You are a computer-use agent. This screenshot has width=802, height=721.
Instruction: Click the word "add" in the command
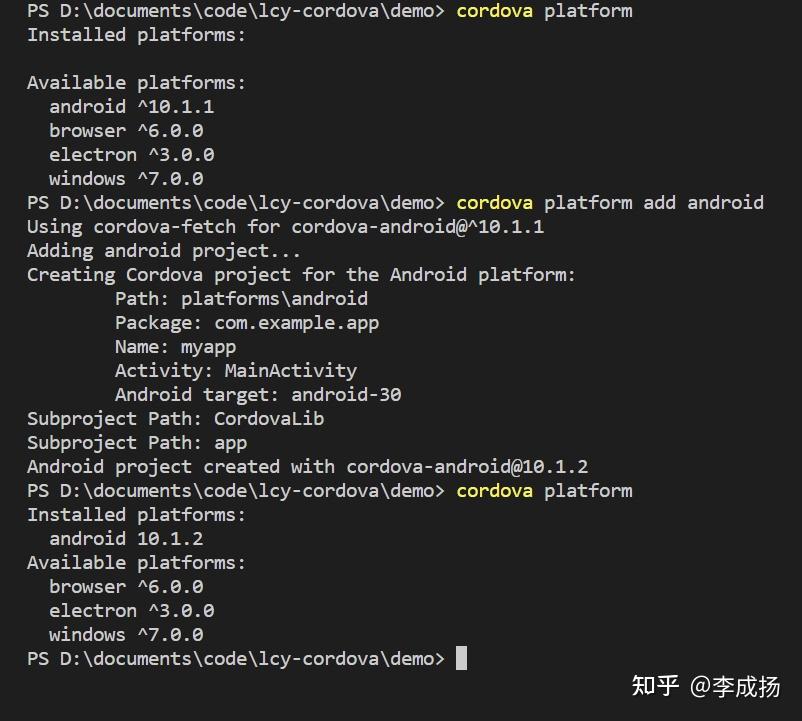pyautogui.click(x=659, y=202)
